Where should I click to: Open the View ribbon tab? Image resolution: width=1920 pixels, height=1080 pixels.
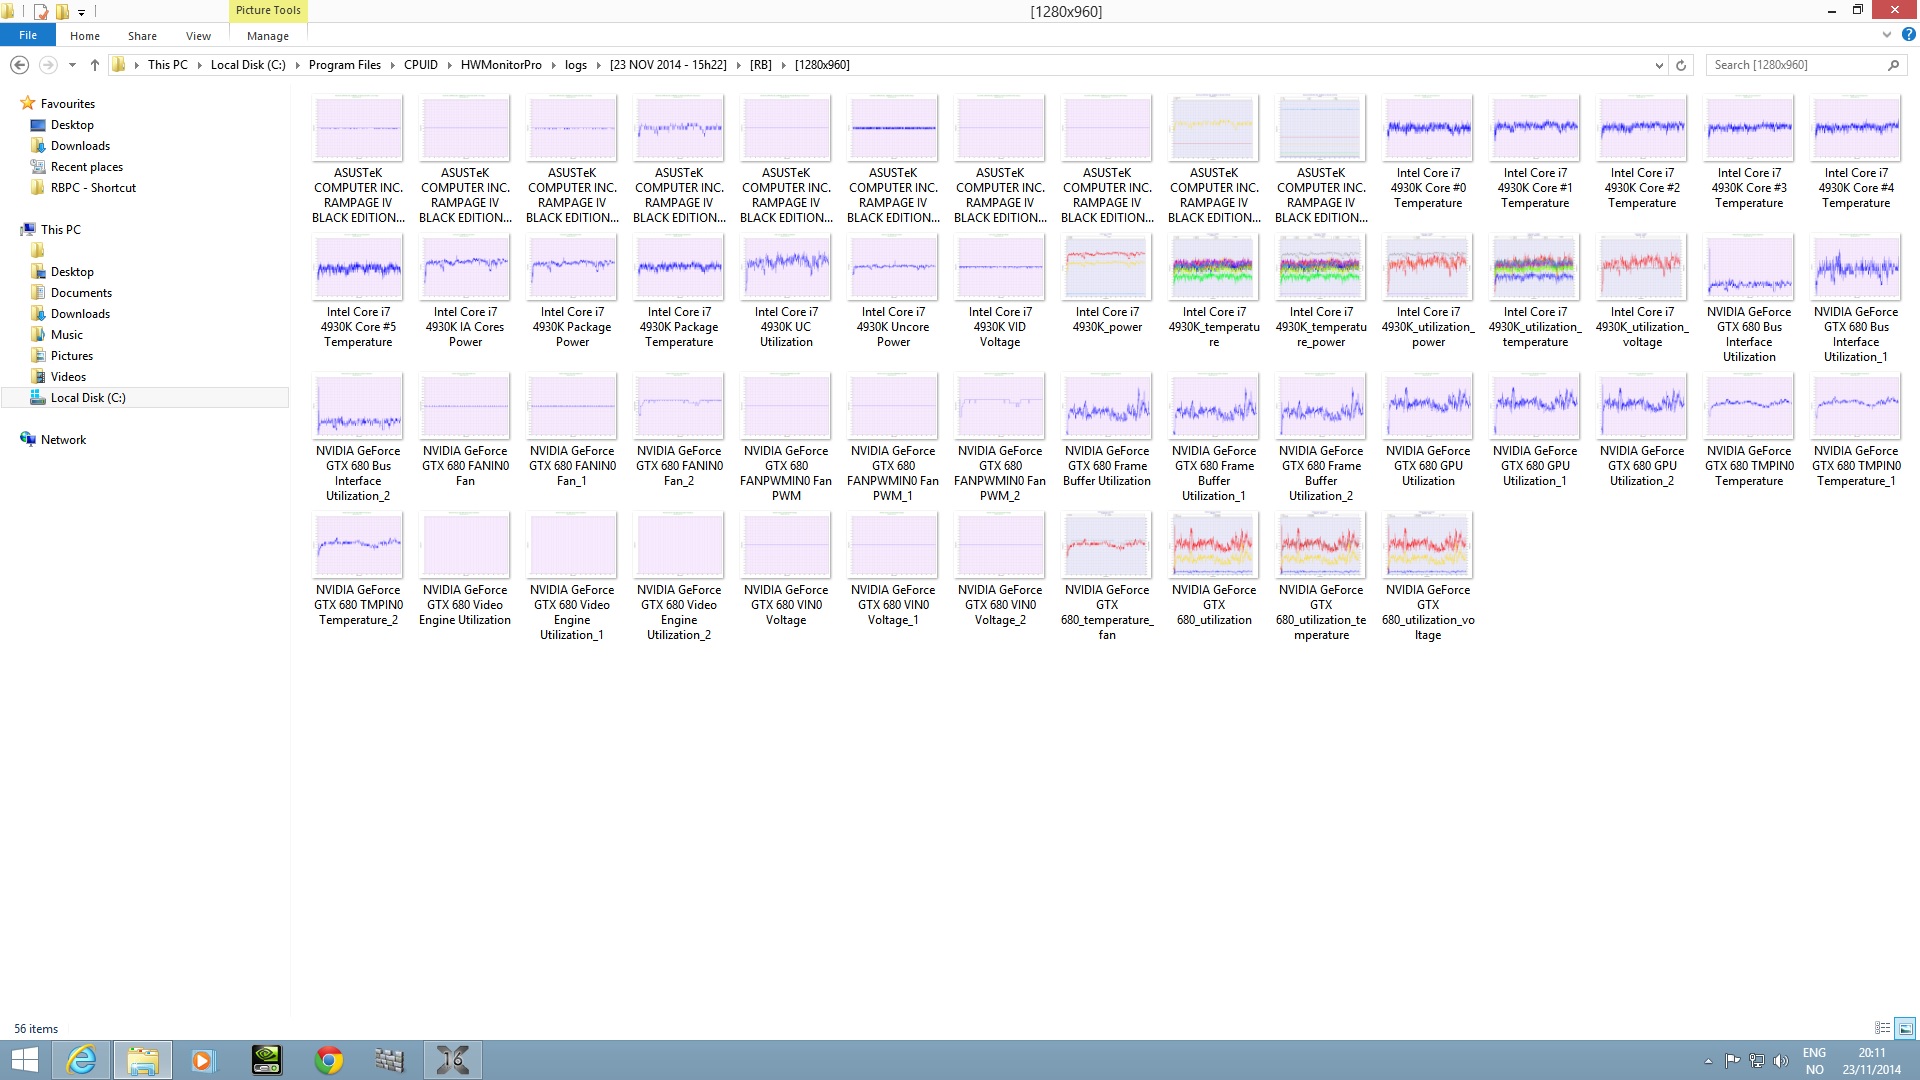pyautogui.click(x=198, y=36)
